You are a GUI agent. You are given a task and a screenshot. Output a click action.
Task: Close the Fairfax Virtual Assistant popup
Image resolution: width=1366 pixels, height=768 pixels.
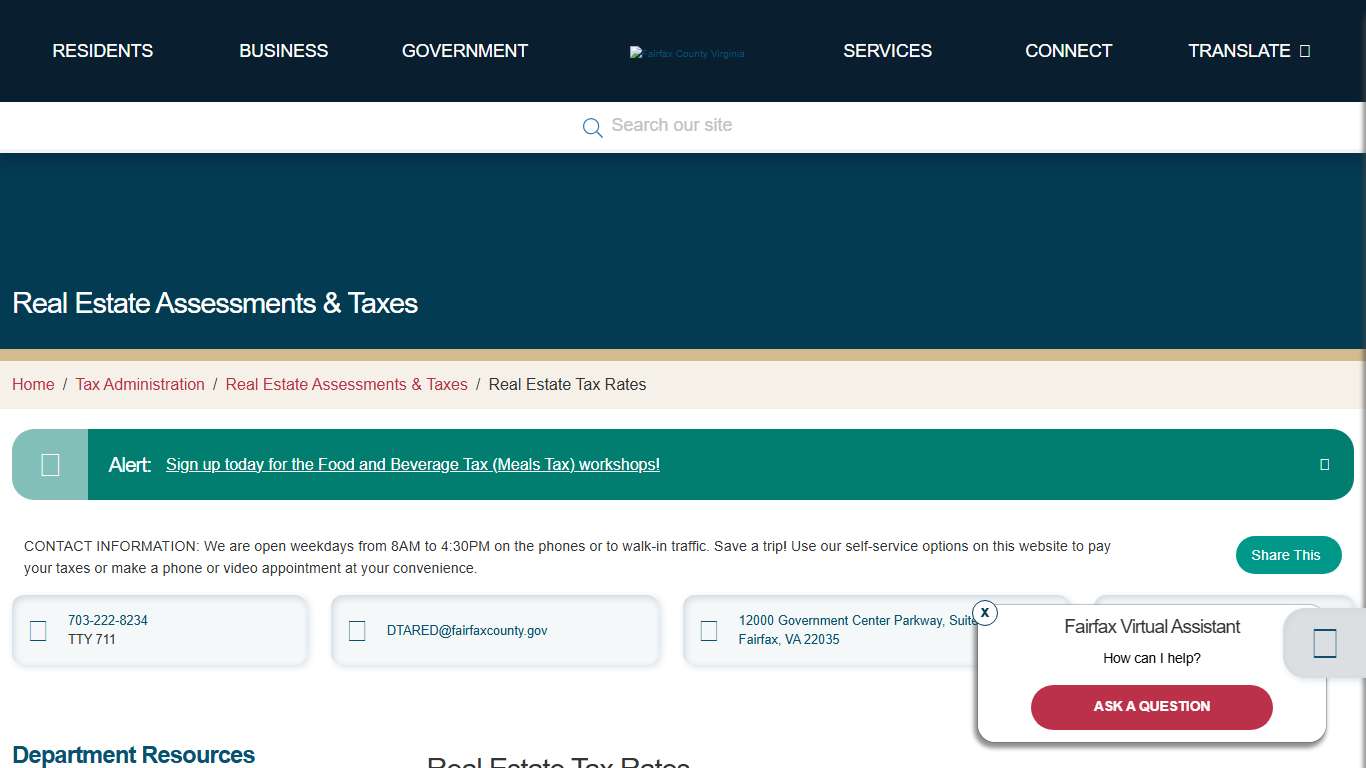click(984, 612)
